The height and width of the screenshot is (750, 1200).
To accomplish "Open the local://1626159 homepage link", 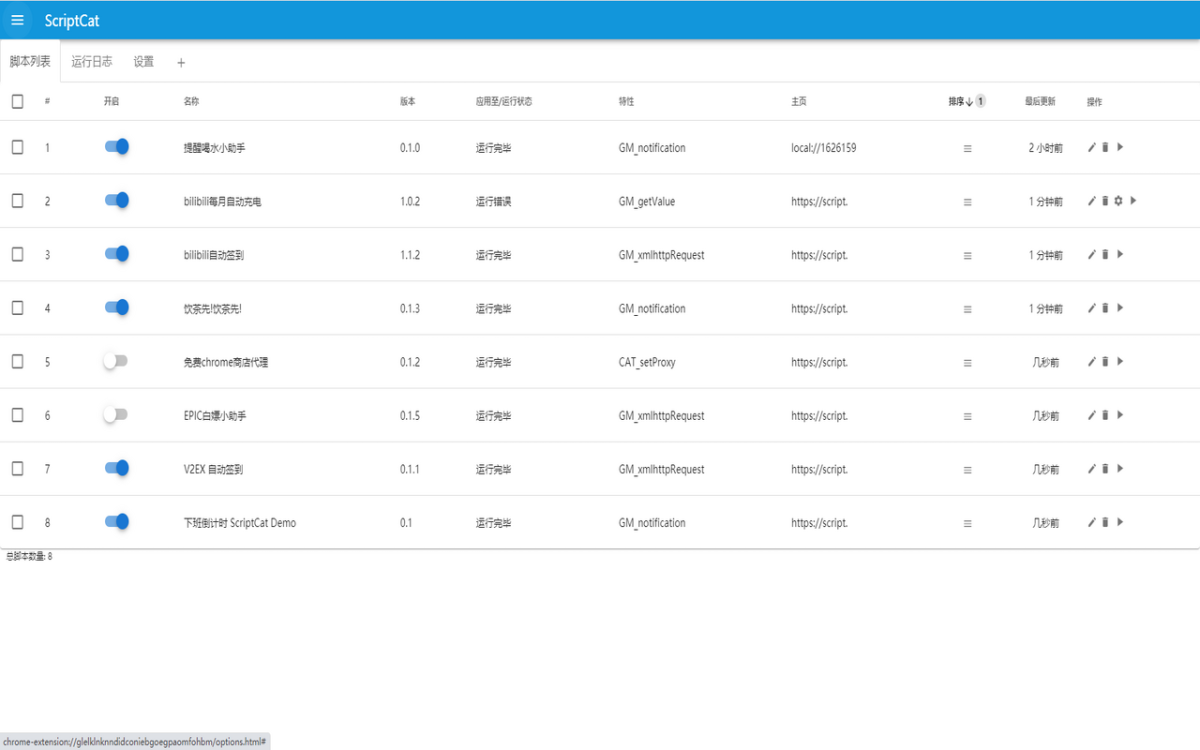I will click(x=823, y=148).
